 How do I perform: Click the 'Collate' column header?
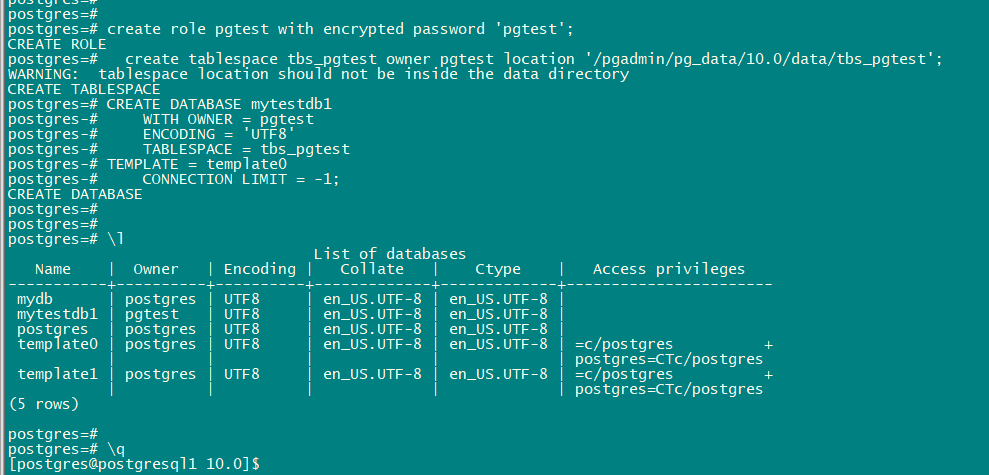(x=372, y=269)
